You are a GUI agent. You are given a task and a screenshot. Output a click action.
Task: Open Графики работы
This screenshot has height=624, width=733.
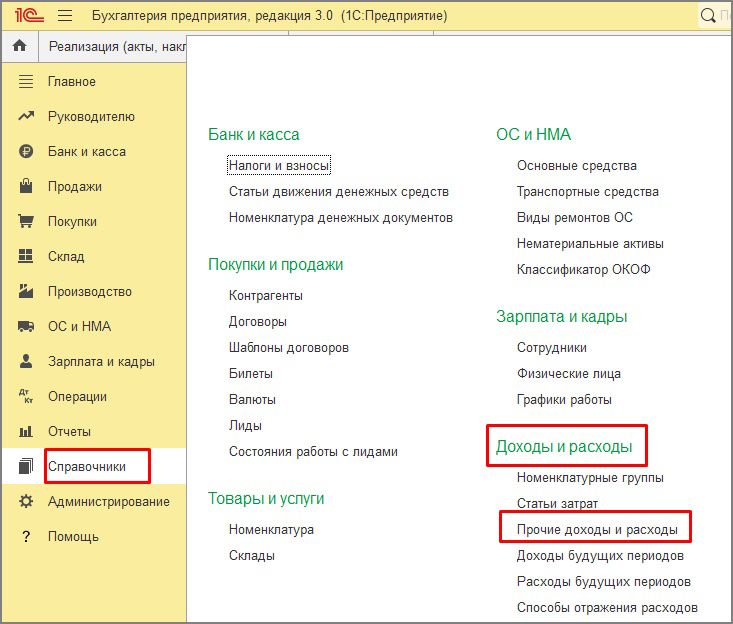[564, 400]
